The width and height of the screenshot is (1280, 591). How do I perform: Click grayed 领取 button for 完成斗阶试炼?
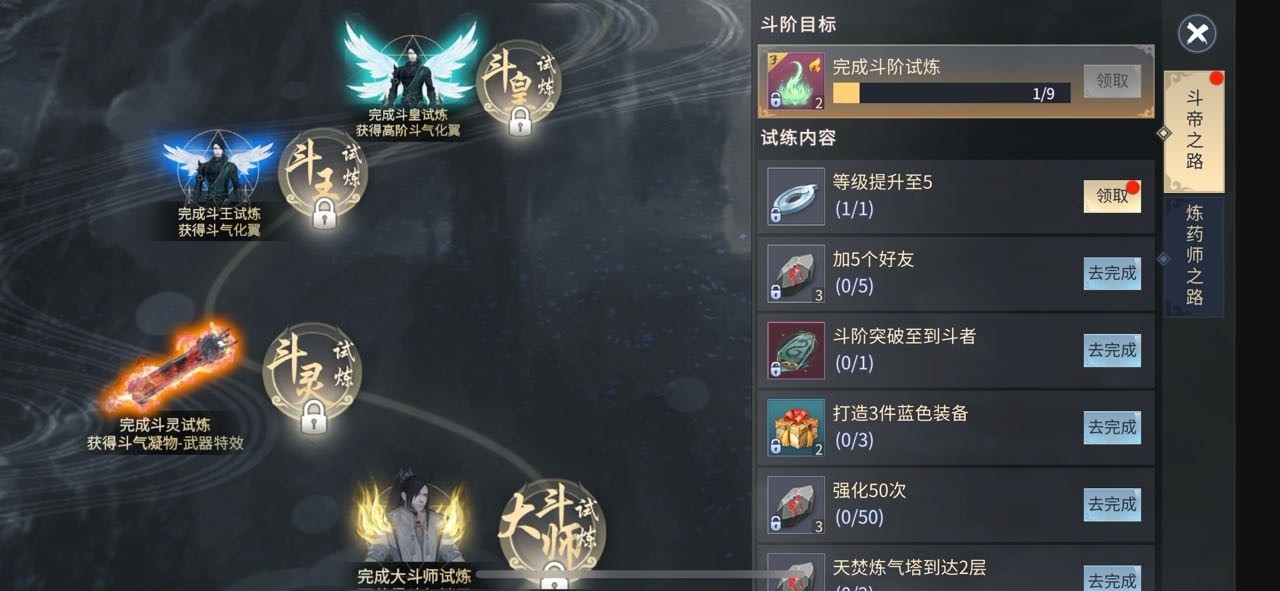1112,81
